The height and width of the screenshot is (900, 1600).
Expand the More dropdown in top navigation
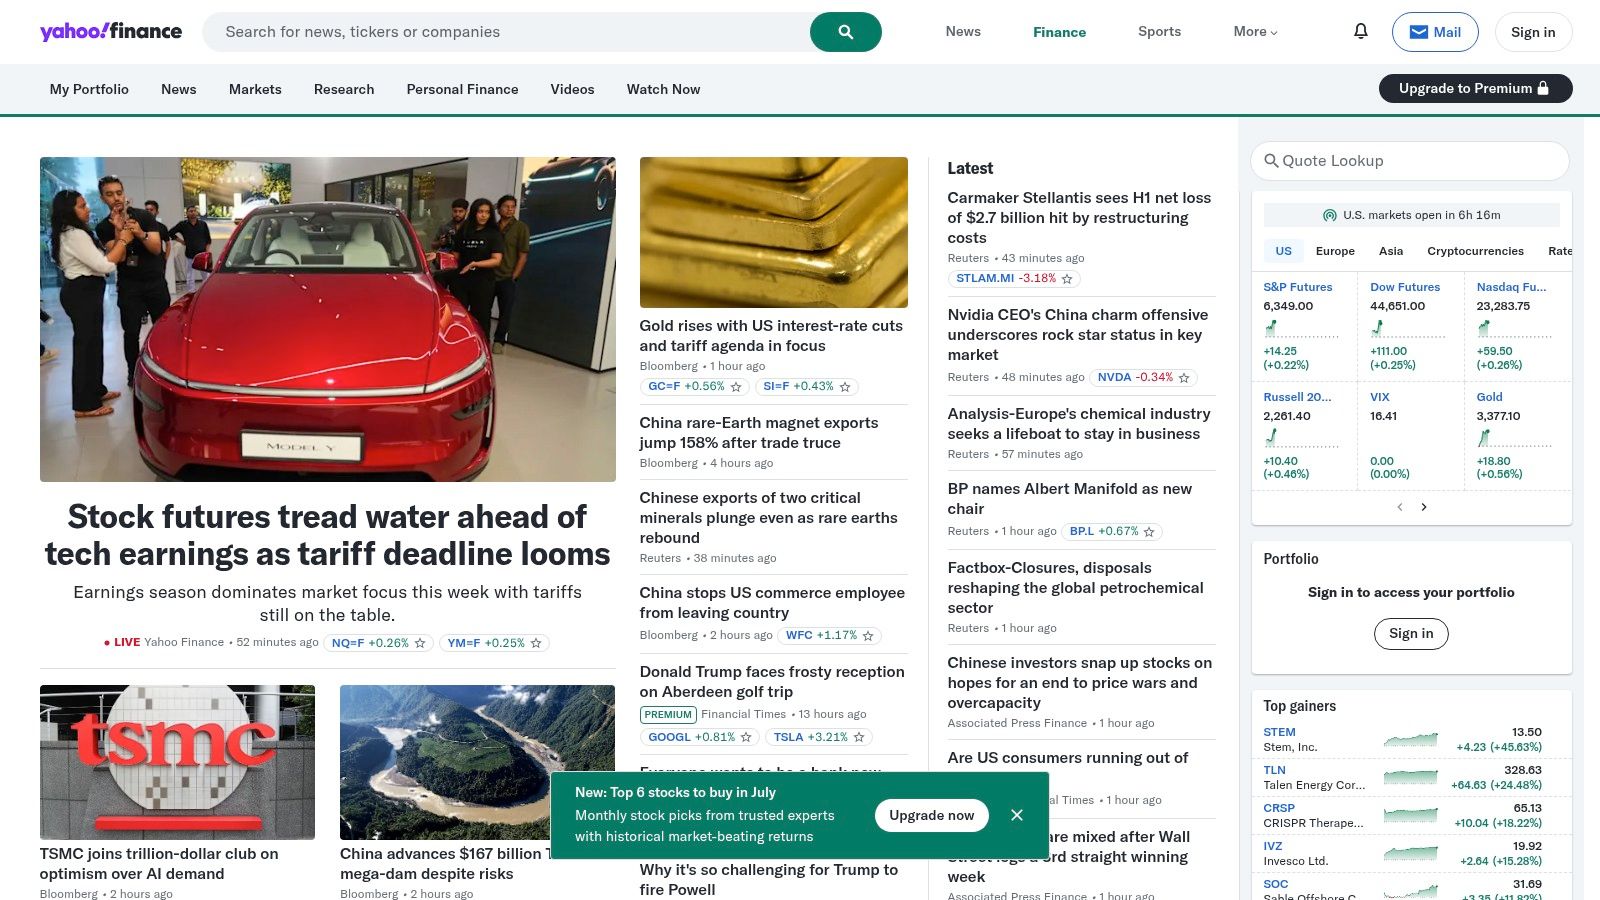pyautogui.click(x=1255, y=32)
